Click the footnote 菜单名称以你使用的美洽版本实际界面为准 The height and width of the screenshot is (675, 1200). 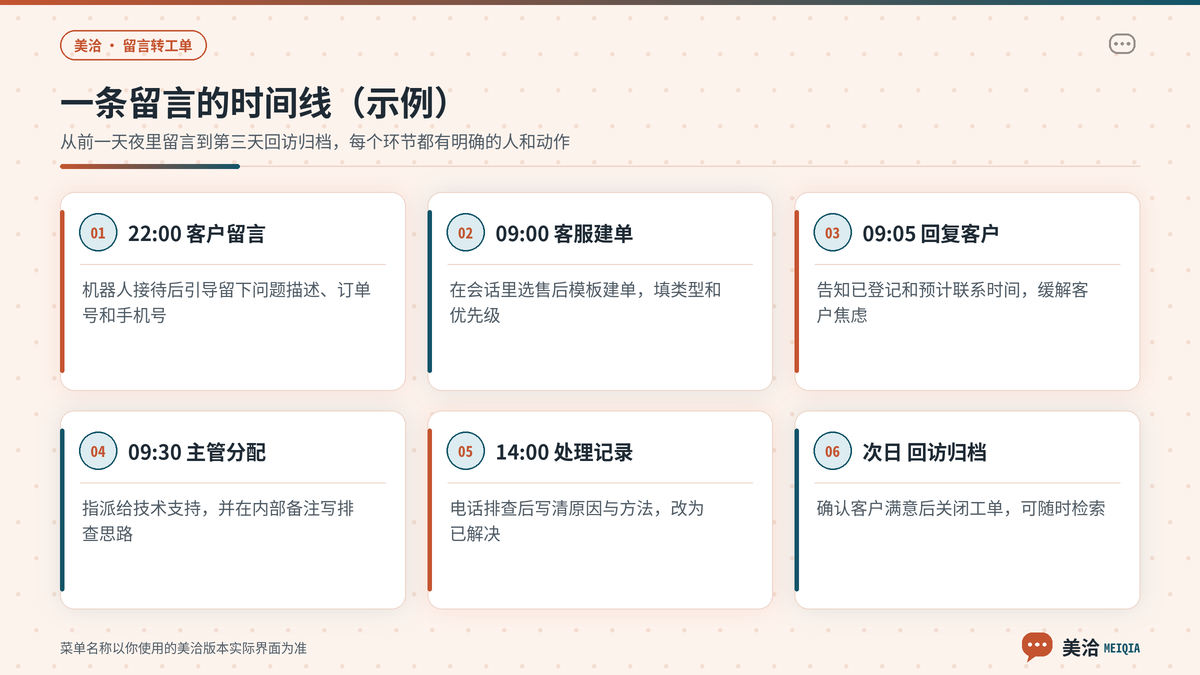pyautogui.click(x=183, y=648)
